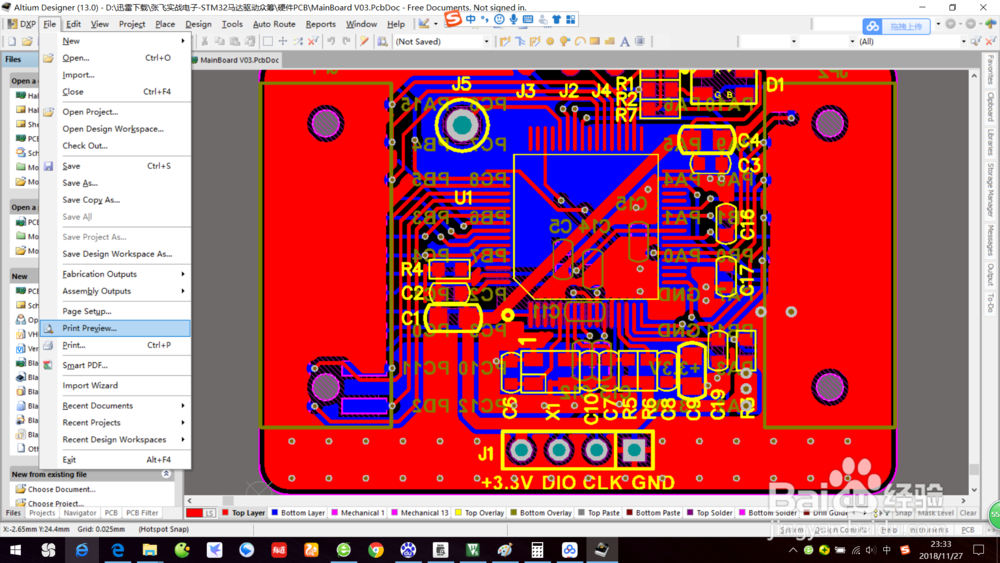The image size is (1000, 563).
Task: Switch to the Top Paste layer tab
Action: (598, 513)
